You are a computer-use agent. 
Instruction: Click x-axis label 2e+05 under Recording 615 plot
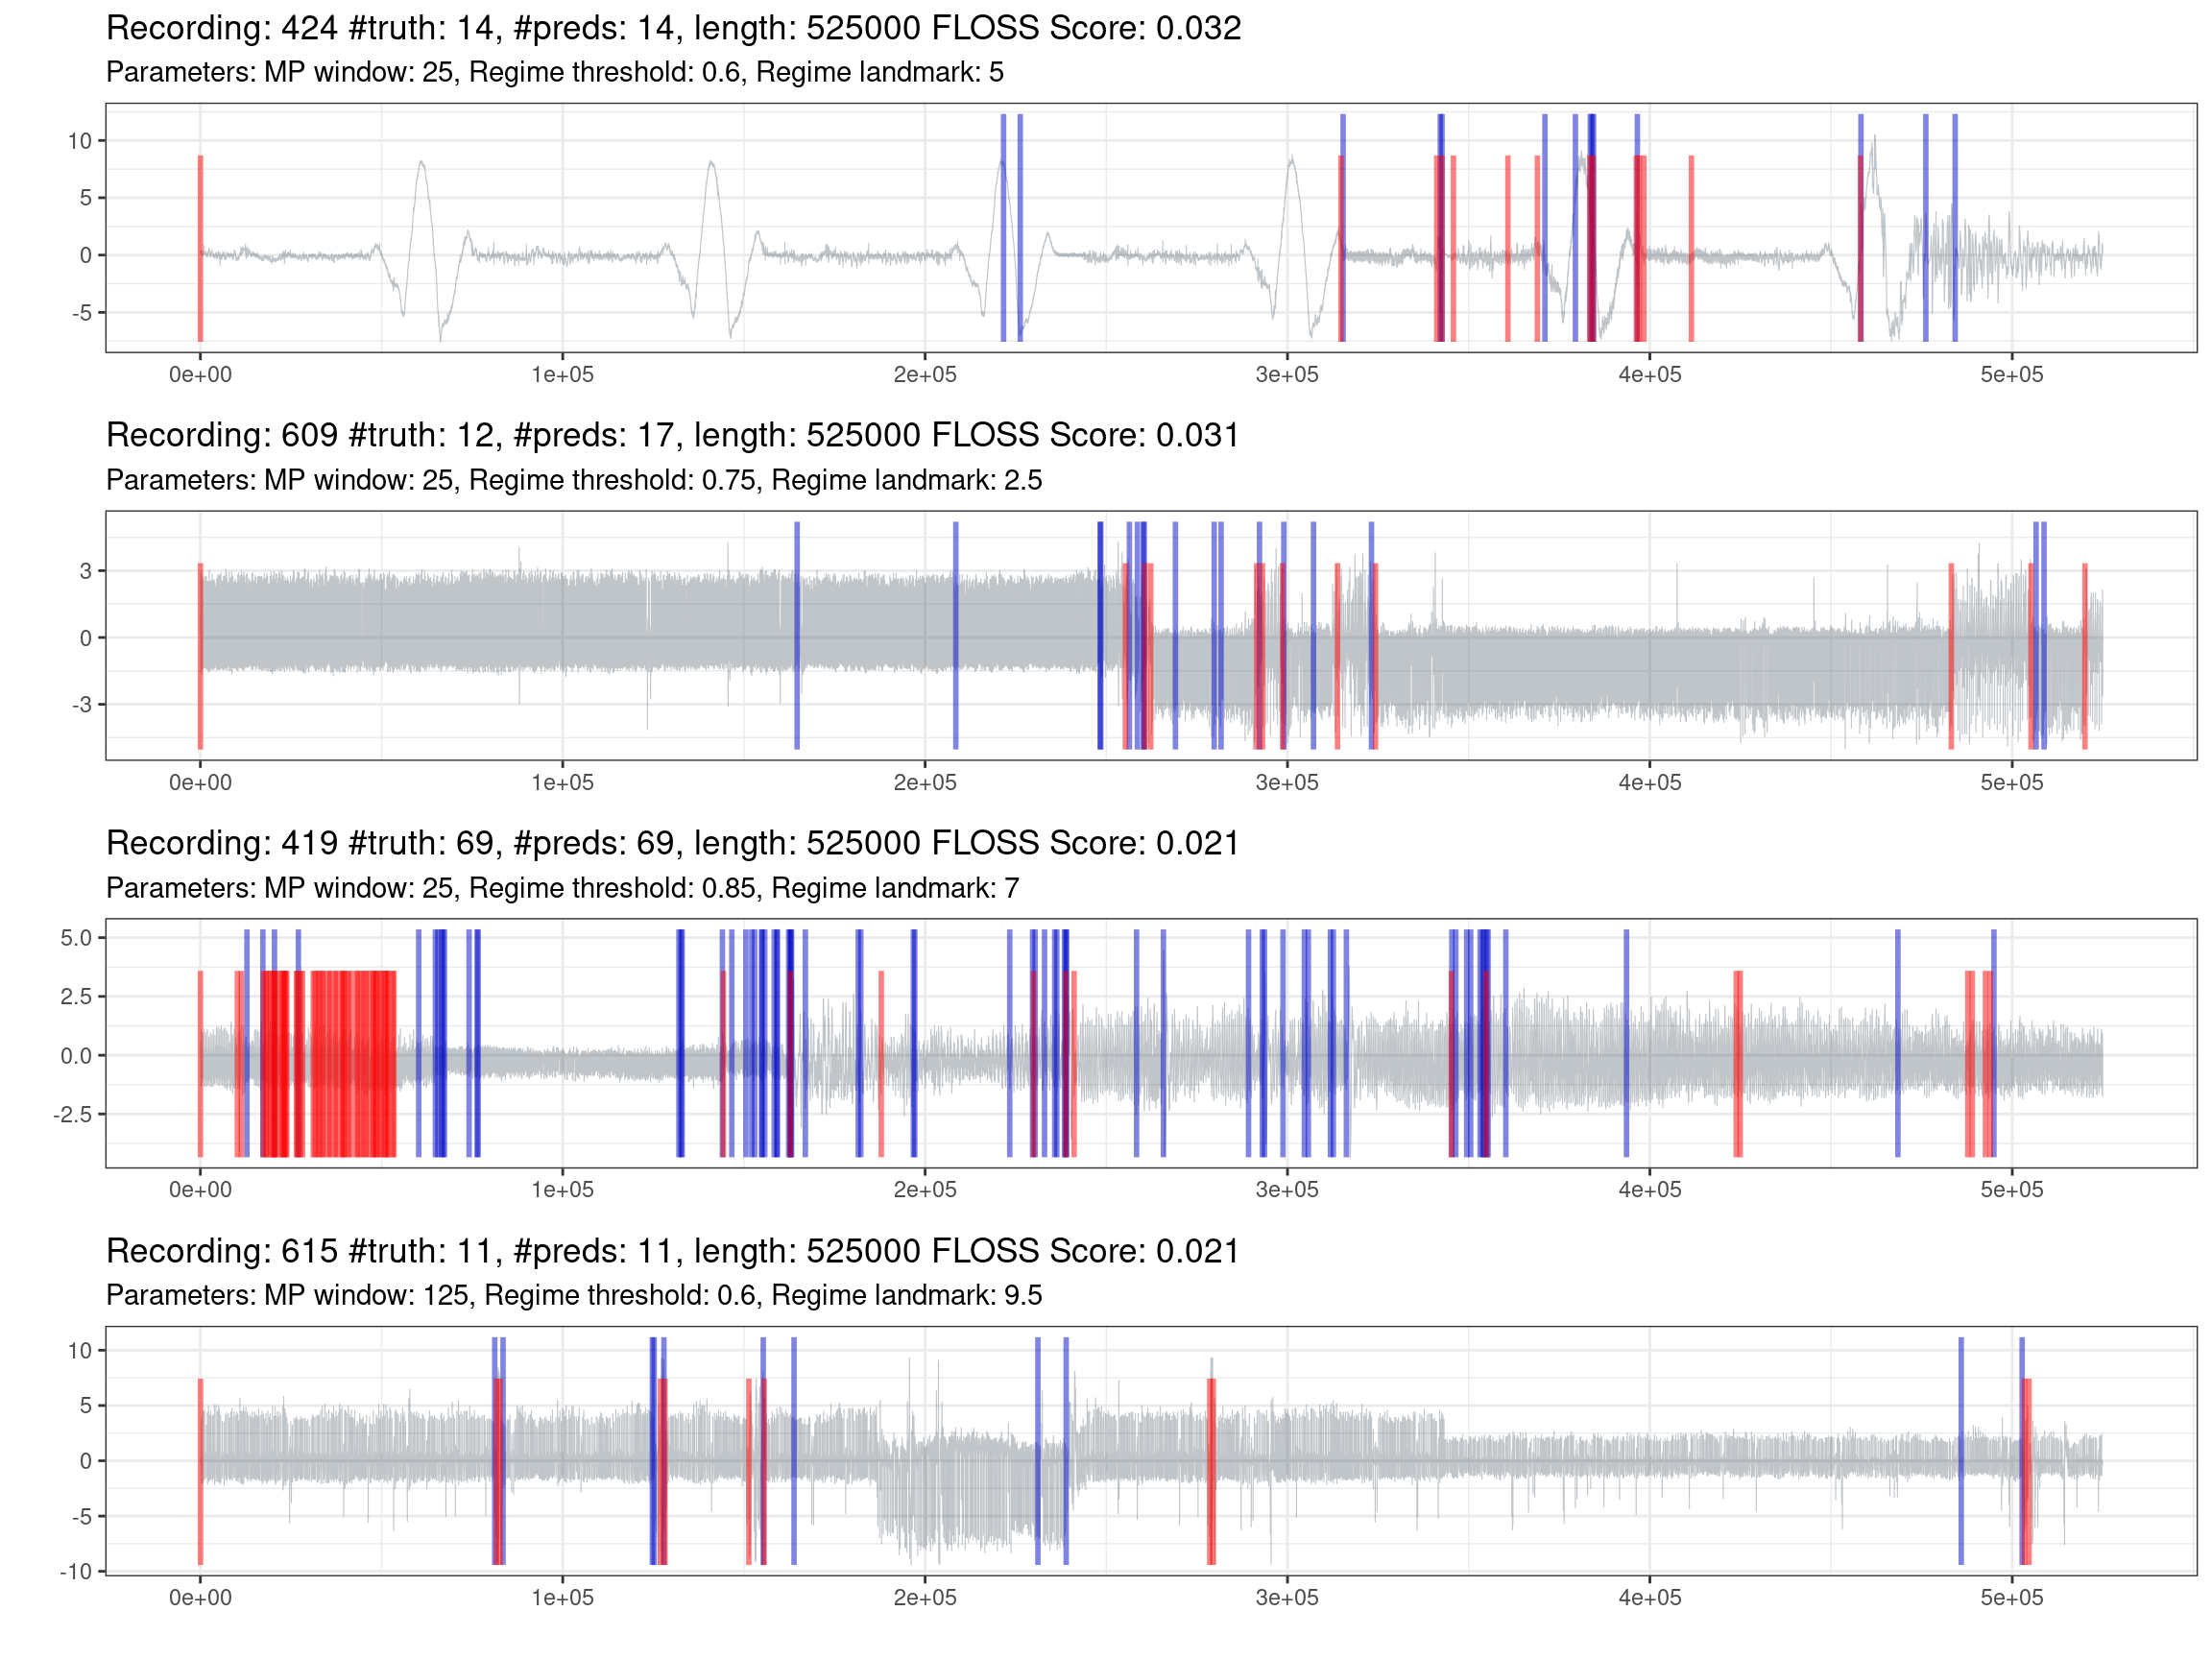coord(925,1598)
